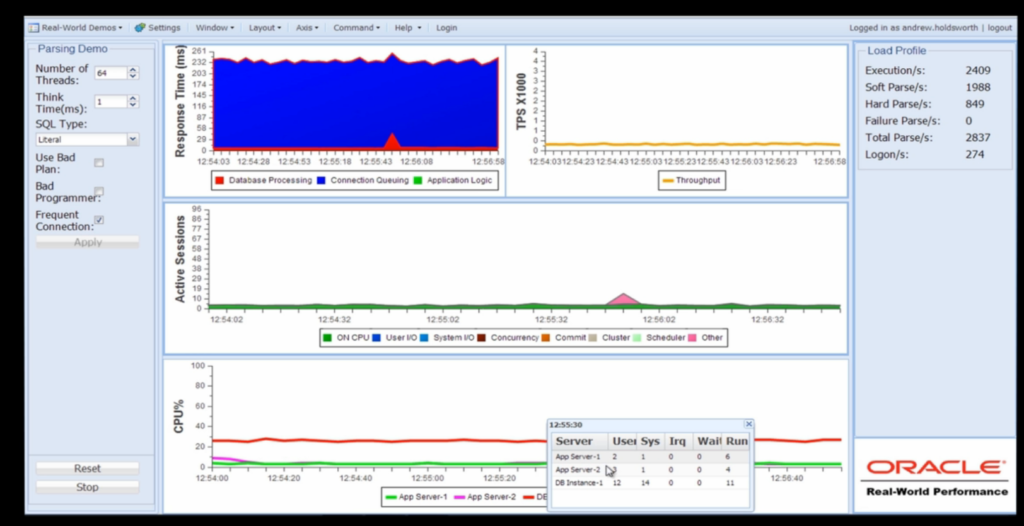Open the Layout menu

point(264,27)
